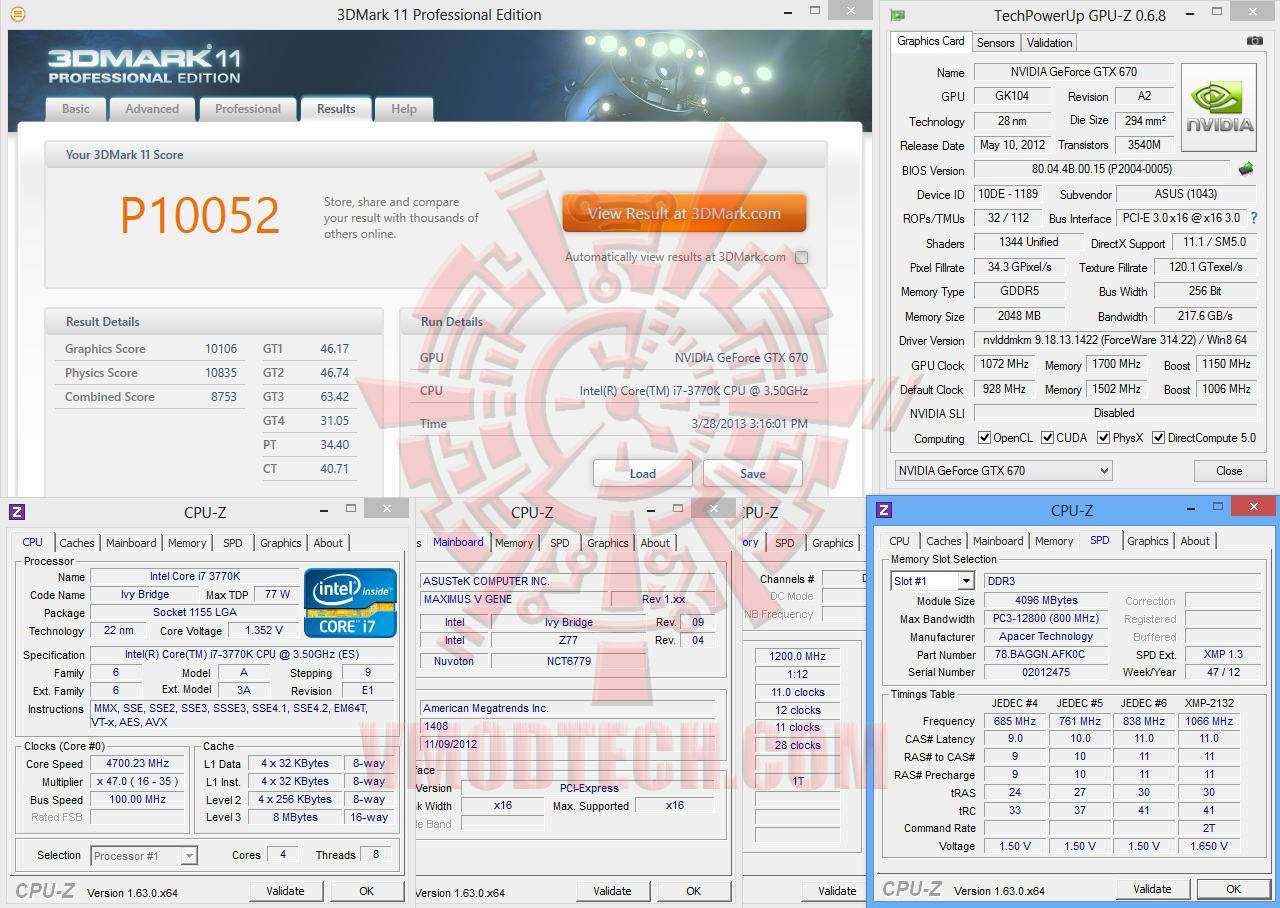Viewport: 1280px width, 908px height.
Task: Switch to the Basic tab in 3DMark
Action: click(x=76, y=109)
